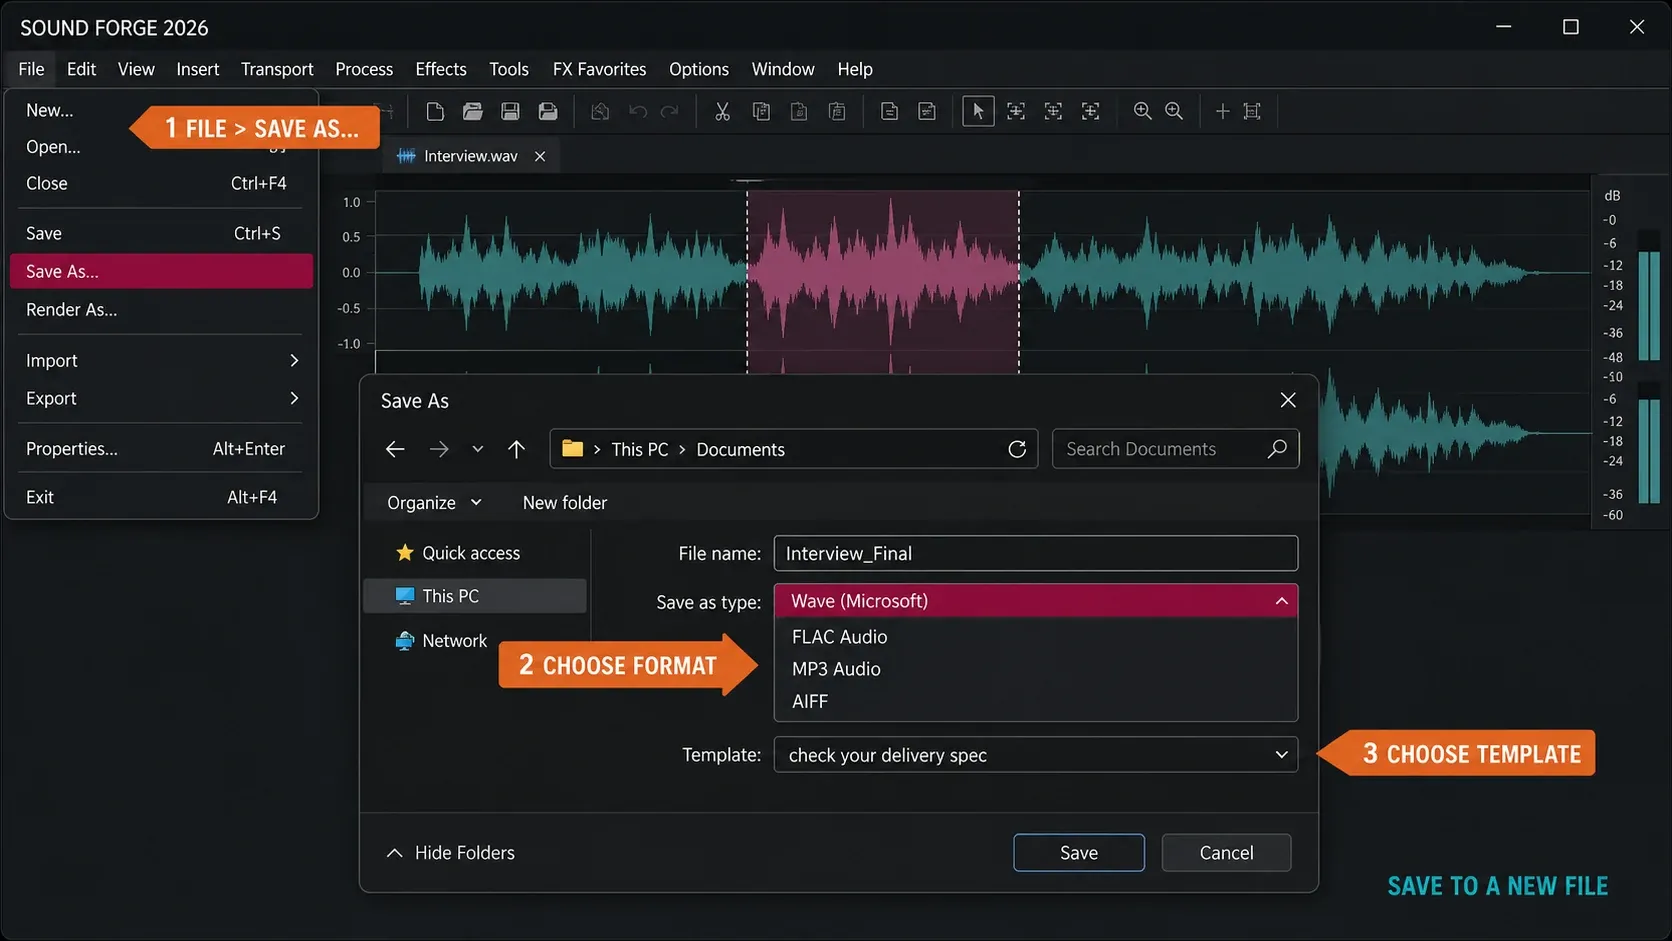Click the zoom-to-fit frame icon after plus
Image resolution: width=1672 pixels, height=941 pixels.
pos(1252,111)
